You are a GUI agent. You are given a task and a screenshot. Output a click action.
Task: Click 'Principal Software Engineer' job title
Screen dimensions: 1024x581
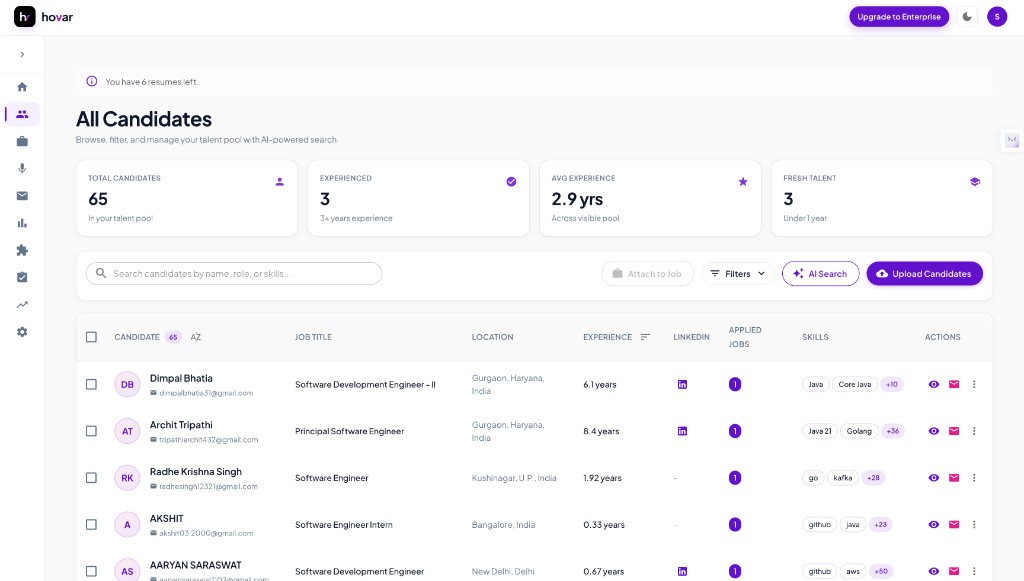349,432
